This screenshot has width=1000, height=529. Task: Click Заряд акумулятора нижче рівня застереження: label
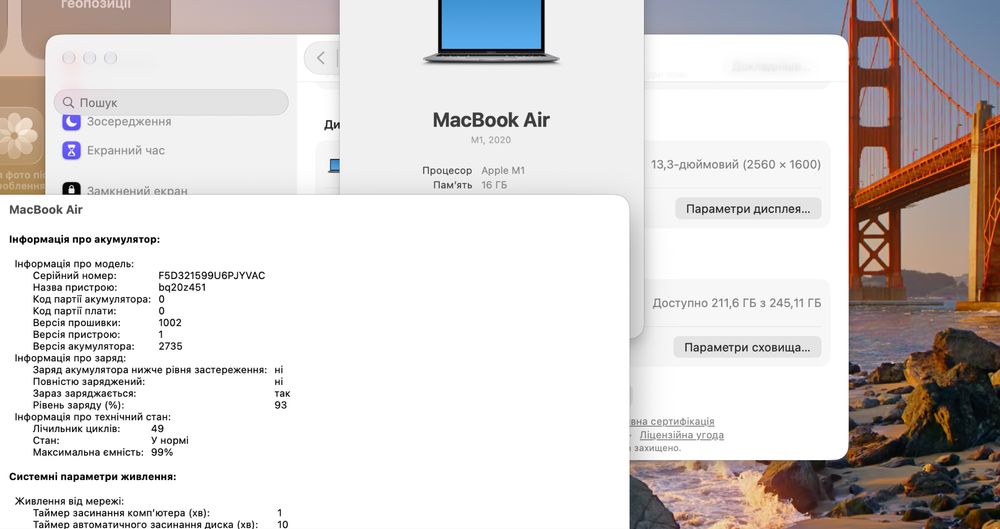150,369
